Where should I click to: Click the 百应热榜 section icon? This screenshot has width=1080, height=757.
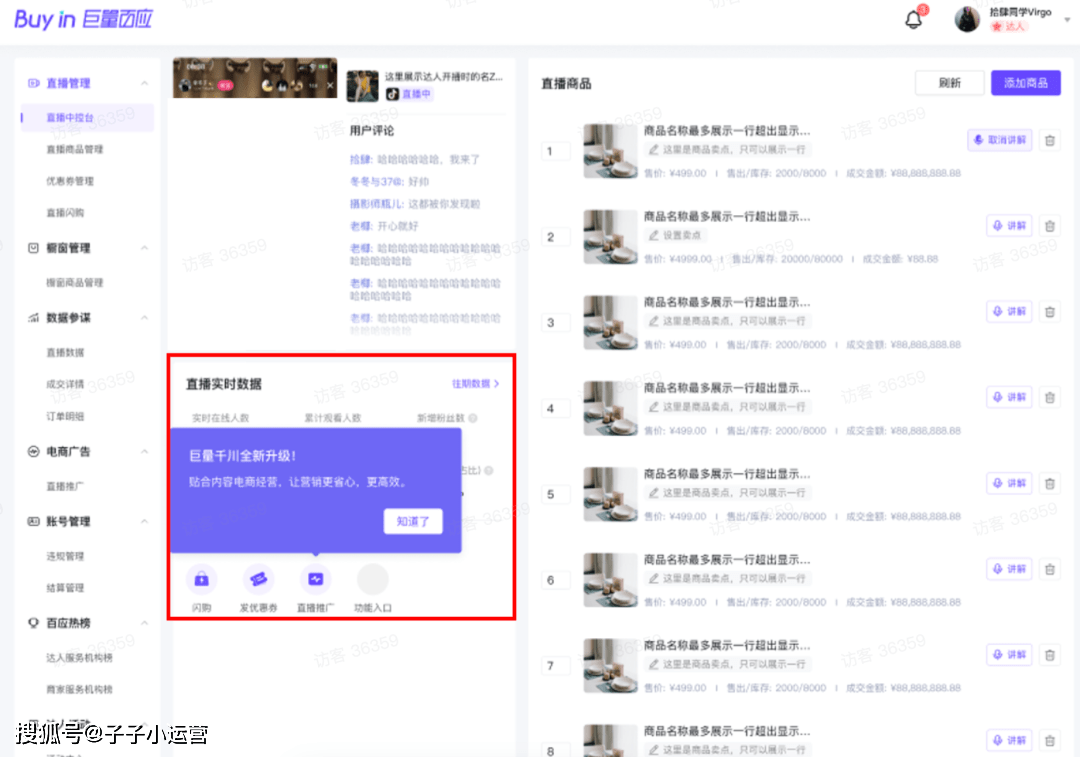point(33,623)
